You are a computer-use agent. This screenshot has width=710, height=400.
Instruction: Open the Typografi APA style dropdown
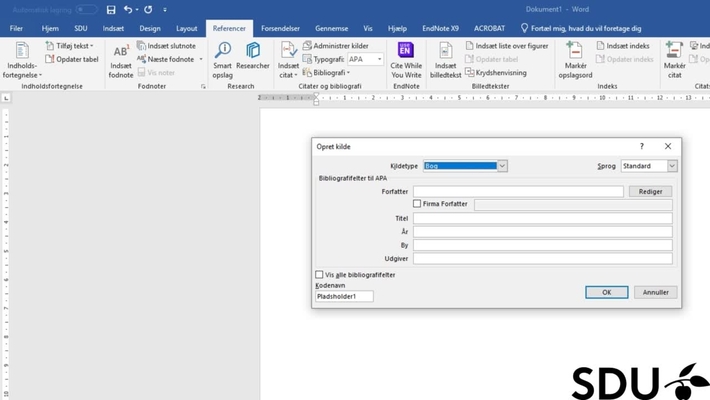(x=379, y=59)
